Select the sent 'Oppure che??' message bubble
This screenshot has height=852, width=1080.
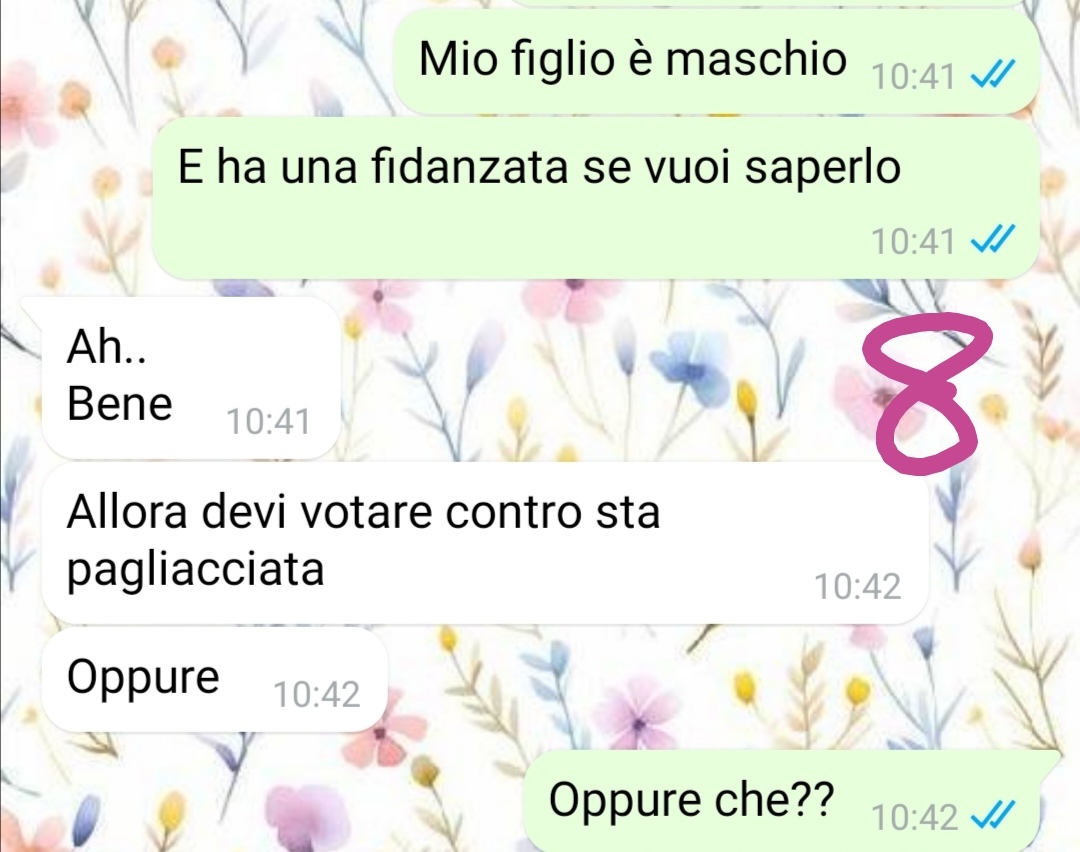click(x=782, y=801)
